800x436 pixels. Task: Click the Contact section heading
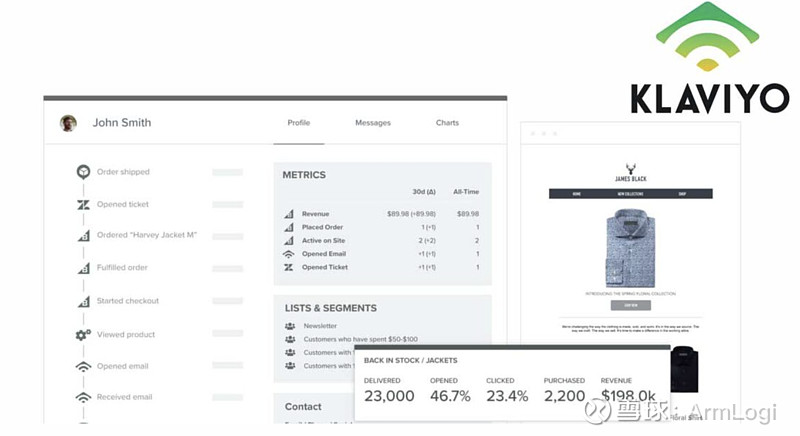click(303, 406)
